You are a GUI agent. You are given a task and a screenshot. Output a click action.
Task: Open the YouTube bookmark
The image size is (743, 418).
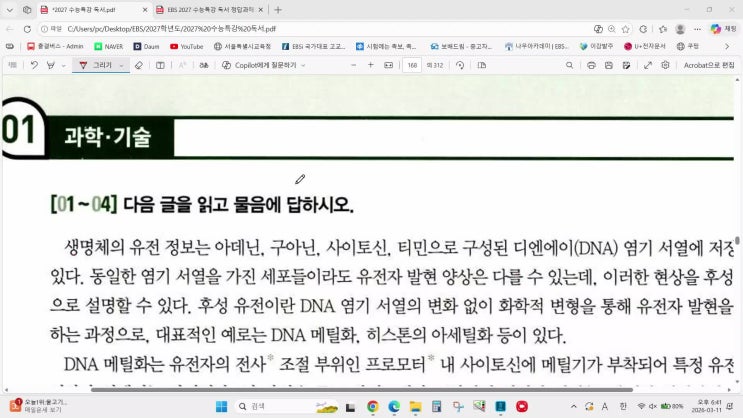[187, 46]
